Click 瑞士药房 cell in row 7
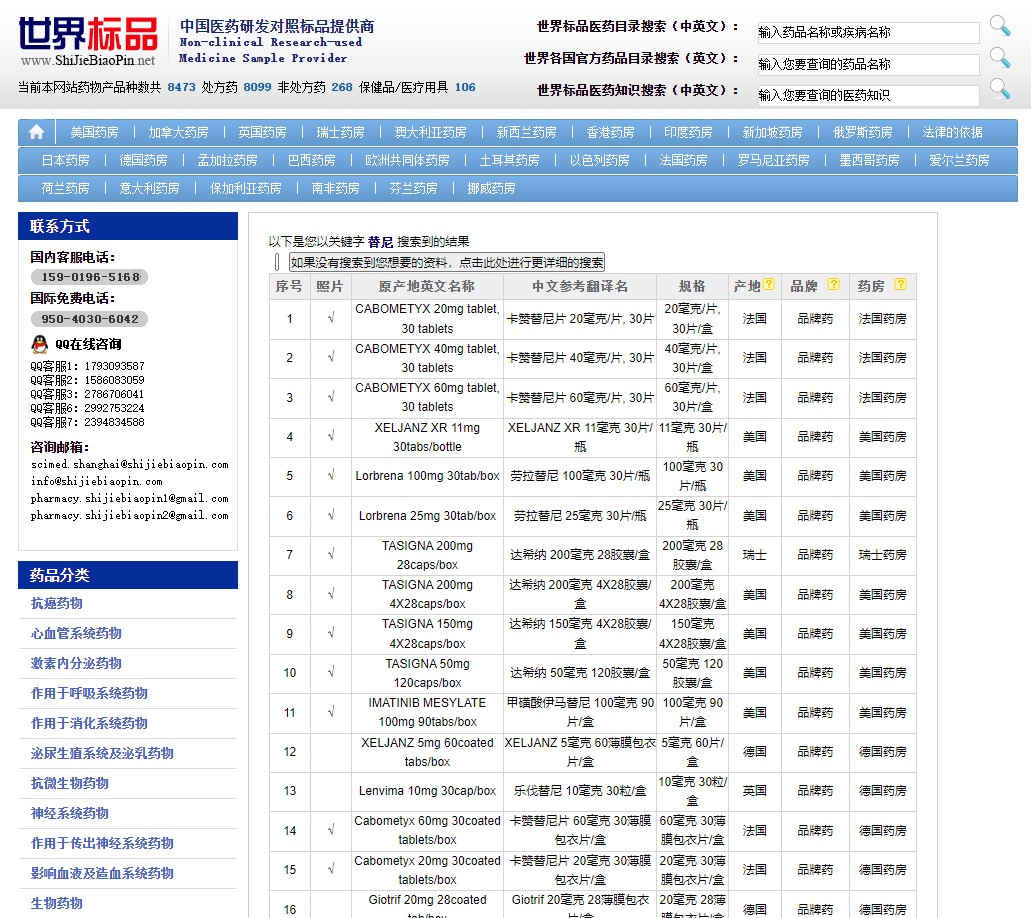 (882, 555)
